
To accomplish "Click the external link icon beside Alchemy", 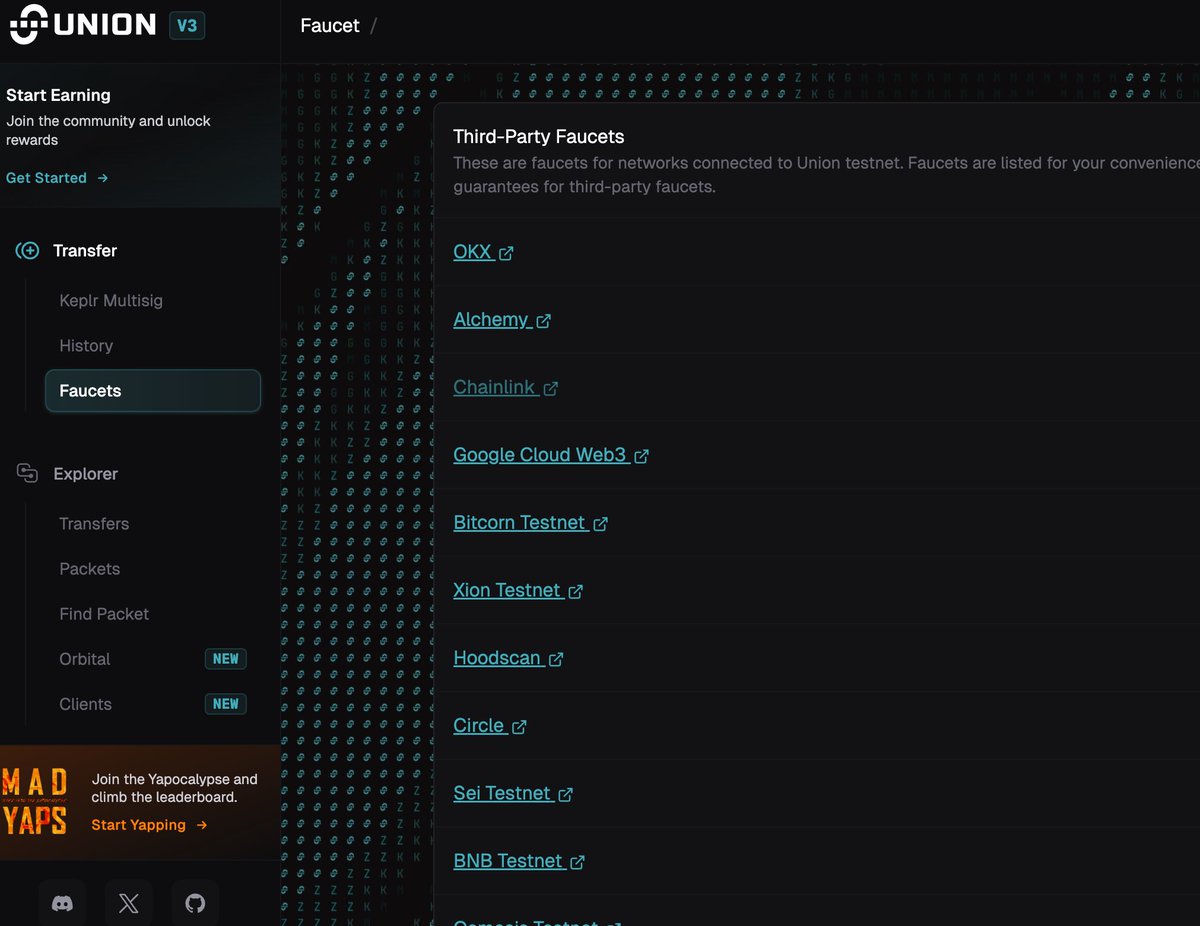I will [x=543, y=321].
